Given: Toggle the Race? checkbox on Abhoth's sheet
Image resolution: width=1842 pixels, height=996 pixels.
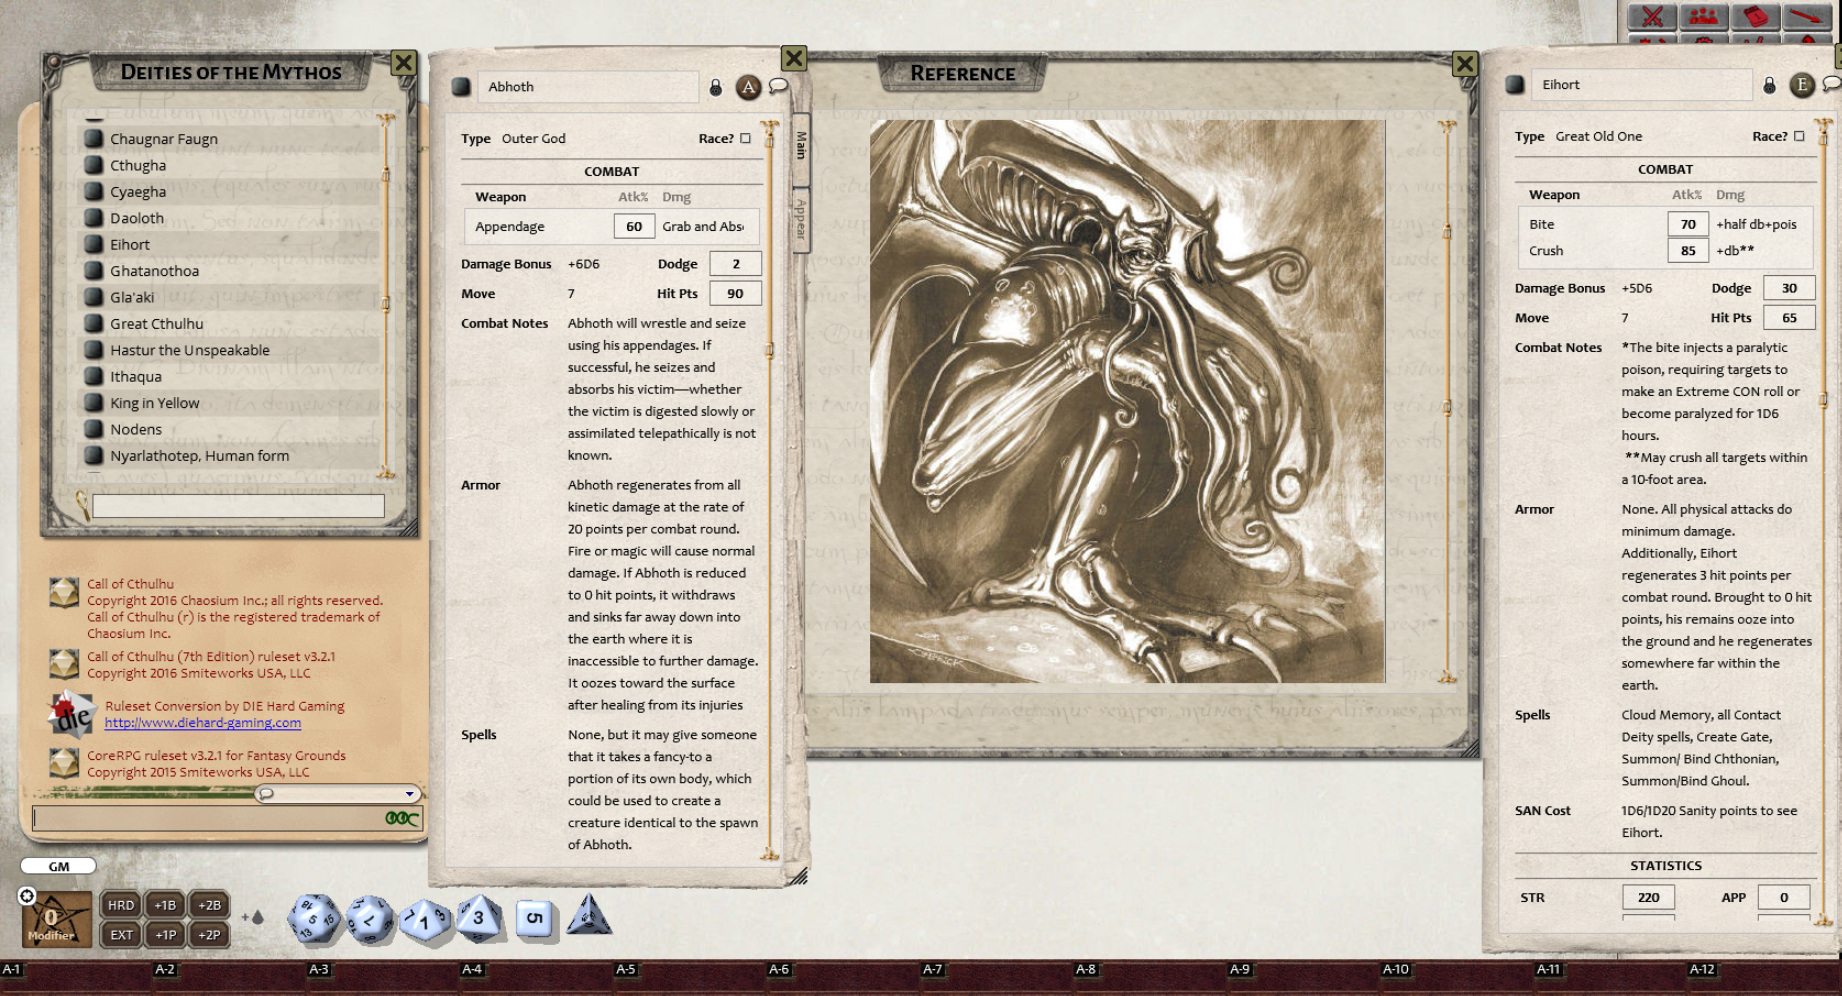Looking at the screenshot, I should click(x=743, y=138).
